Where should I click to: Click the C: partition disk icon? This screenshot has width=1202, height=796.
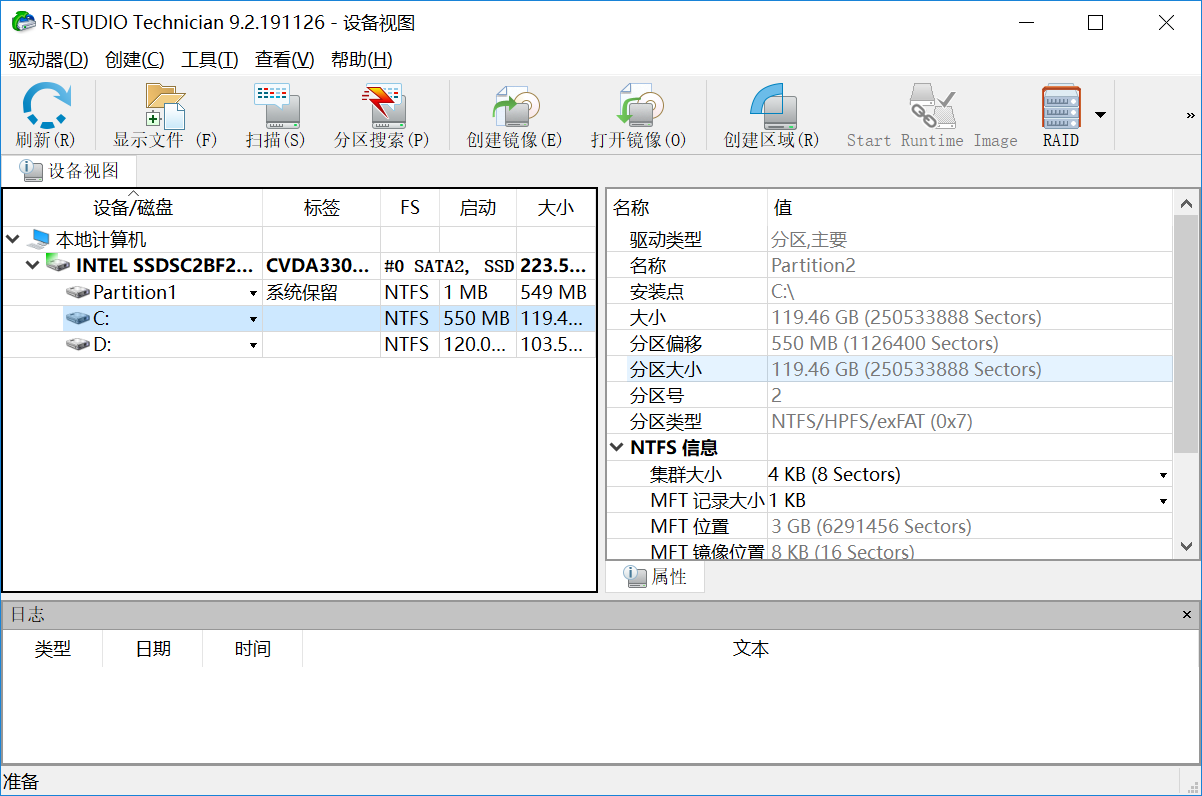[77, 318]
